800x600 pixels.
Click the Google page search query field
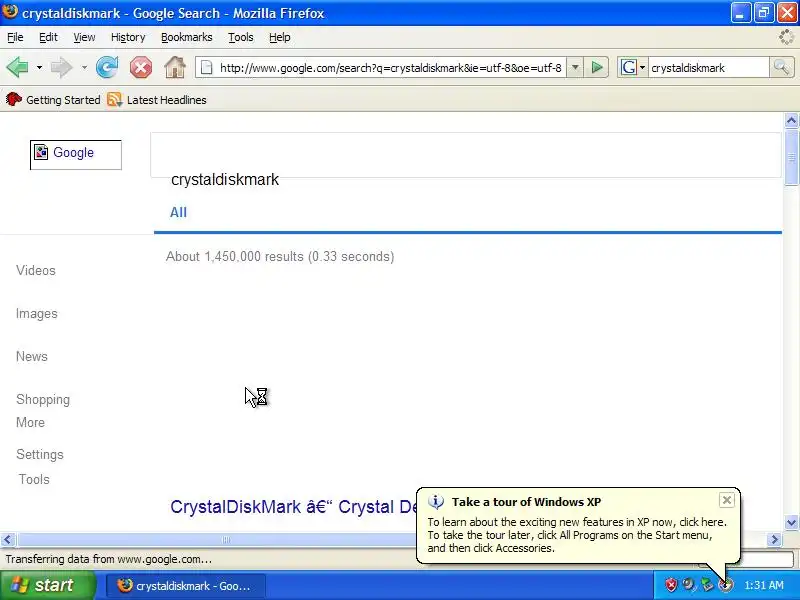[x=465, y=155]
